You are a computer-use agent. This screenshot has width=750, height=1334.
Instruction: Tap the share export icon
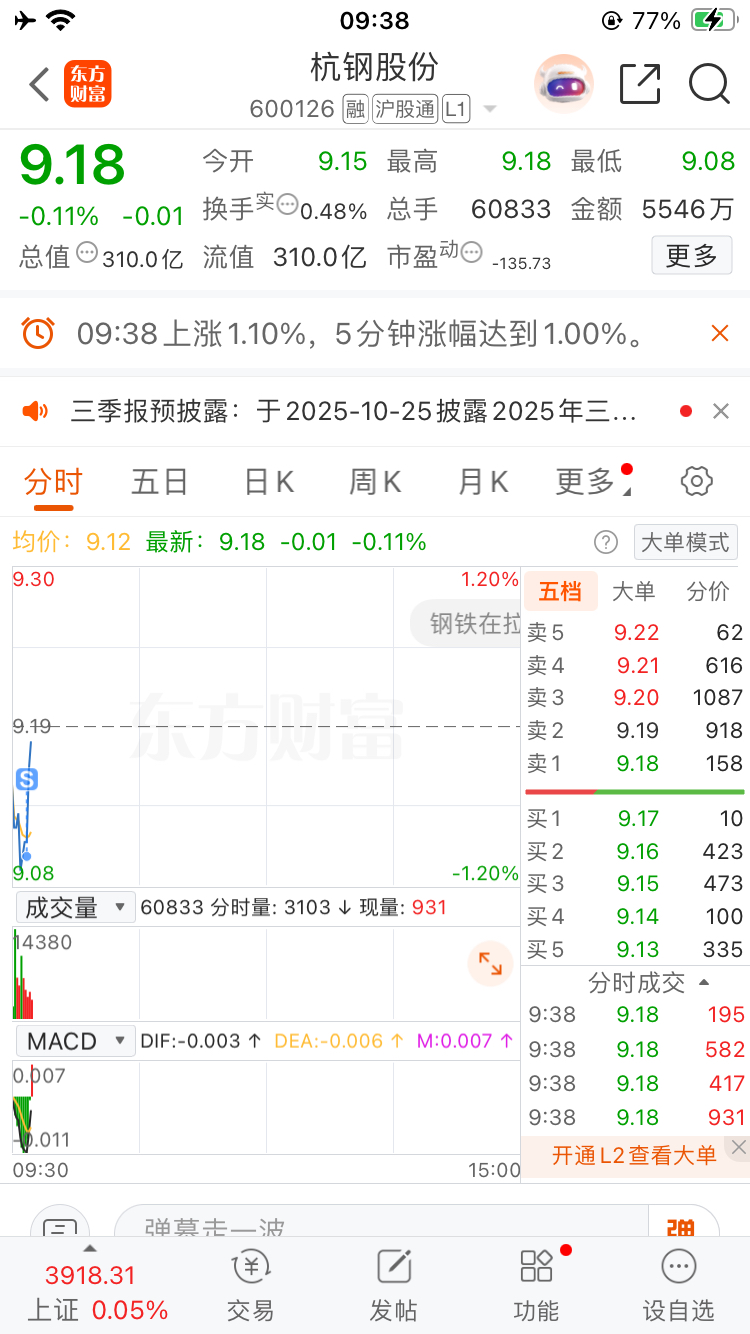[640, 84]
